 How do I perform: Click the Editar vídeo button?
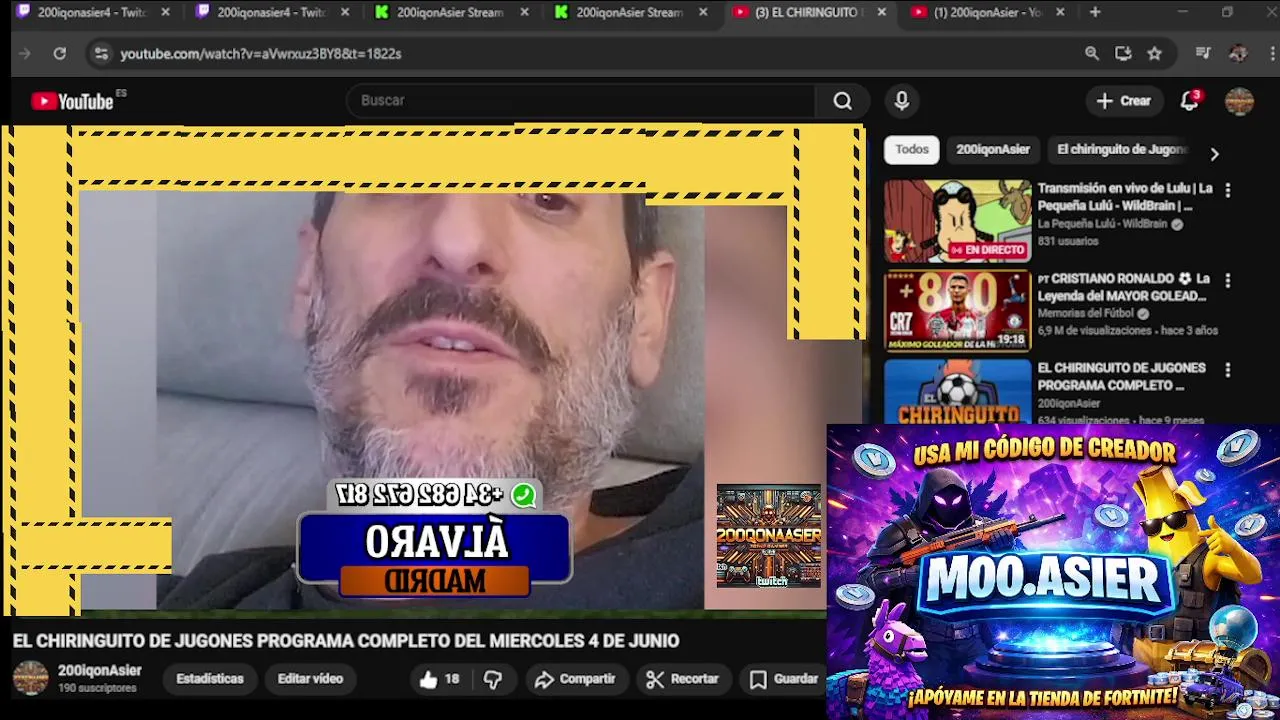(x=310, y=679)
